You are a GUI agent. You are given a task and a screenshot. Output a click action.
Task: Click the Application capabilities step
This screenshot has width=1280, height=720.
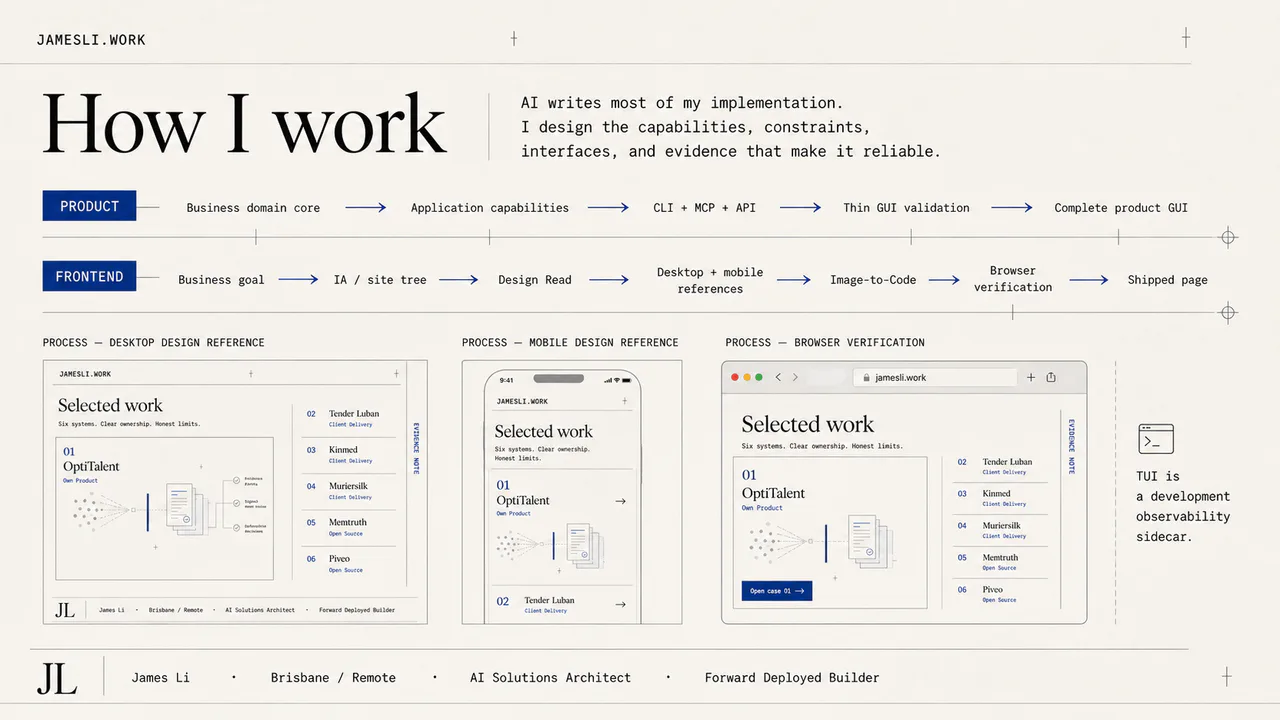coord(489,208)
